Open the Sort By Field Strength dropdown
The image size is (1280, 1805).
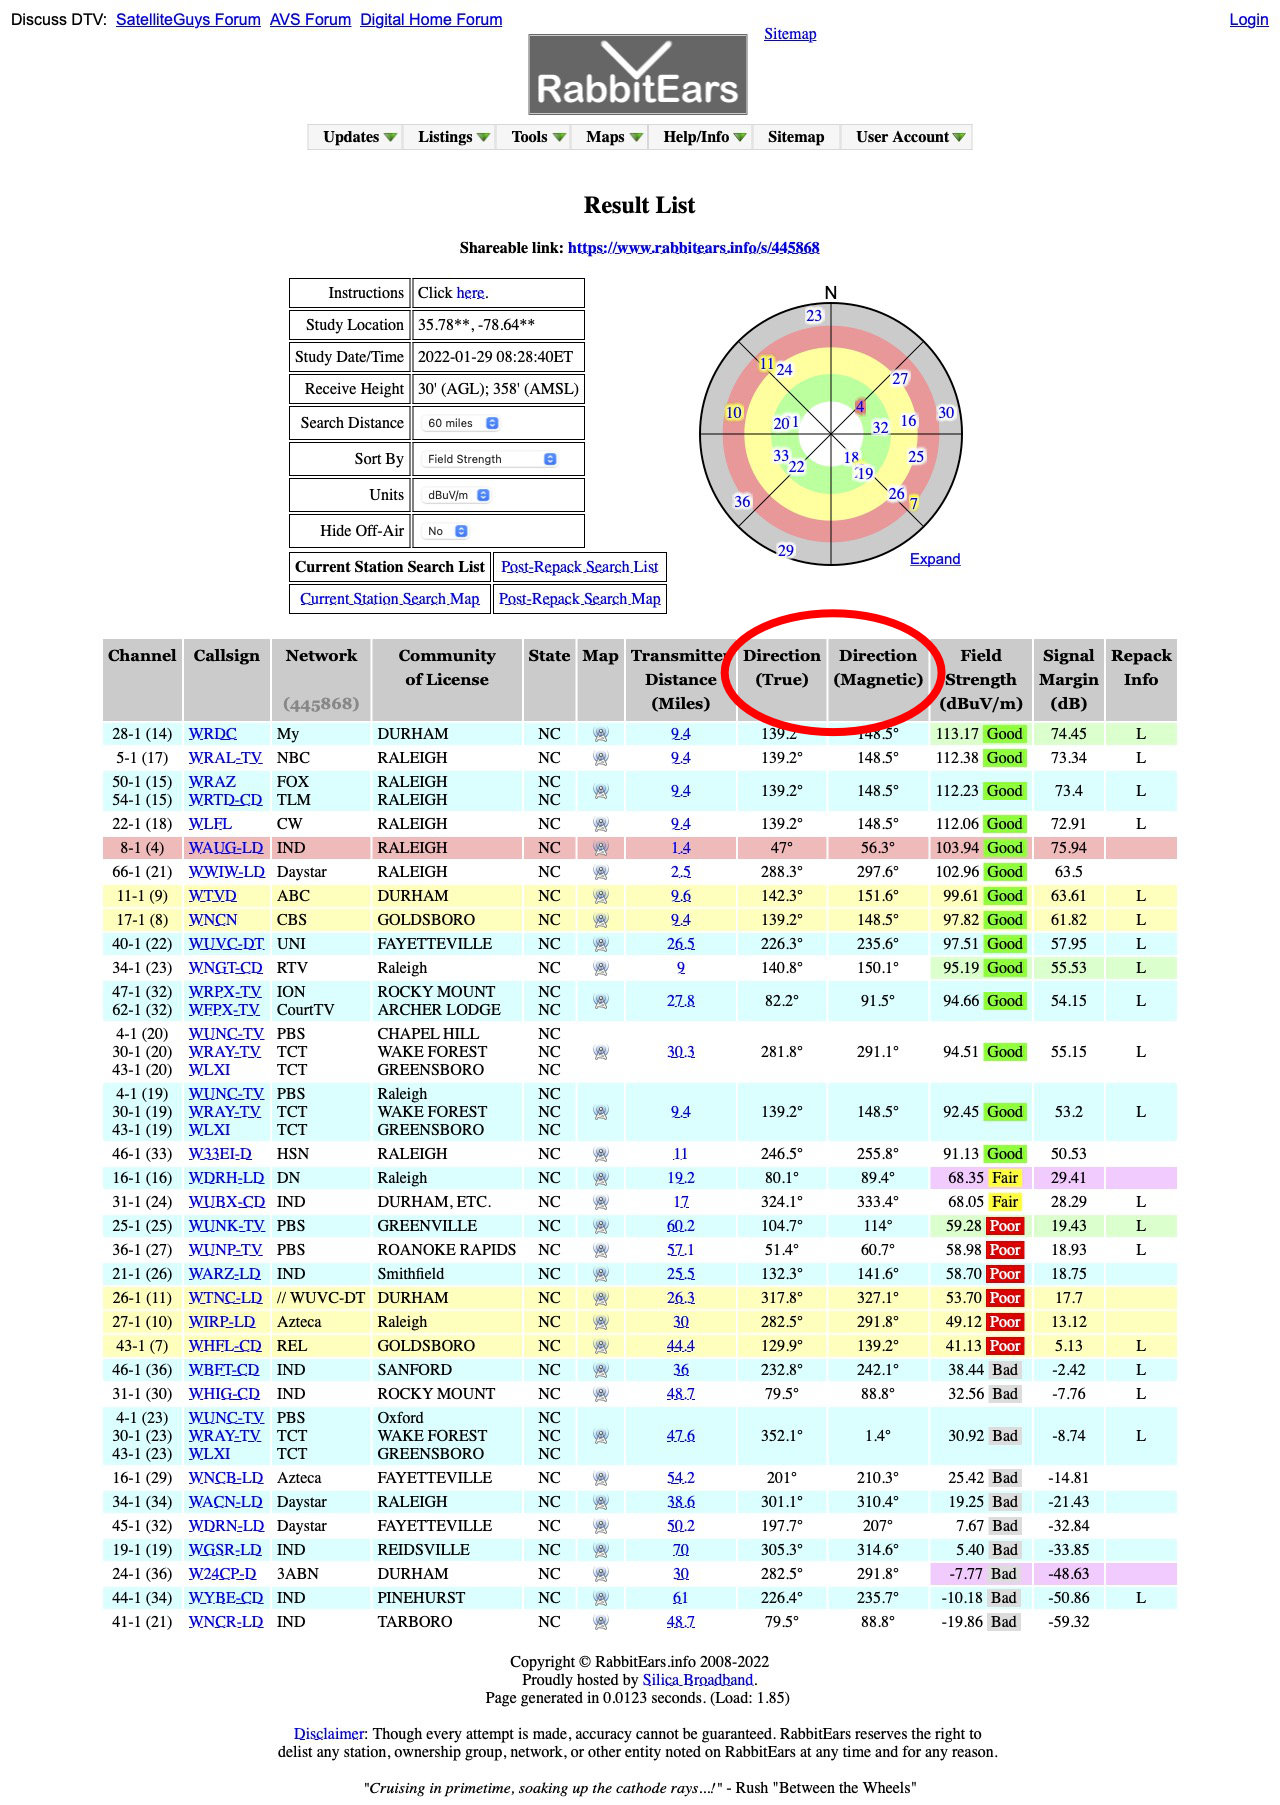pos(490,459)
